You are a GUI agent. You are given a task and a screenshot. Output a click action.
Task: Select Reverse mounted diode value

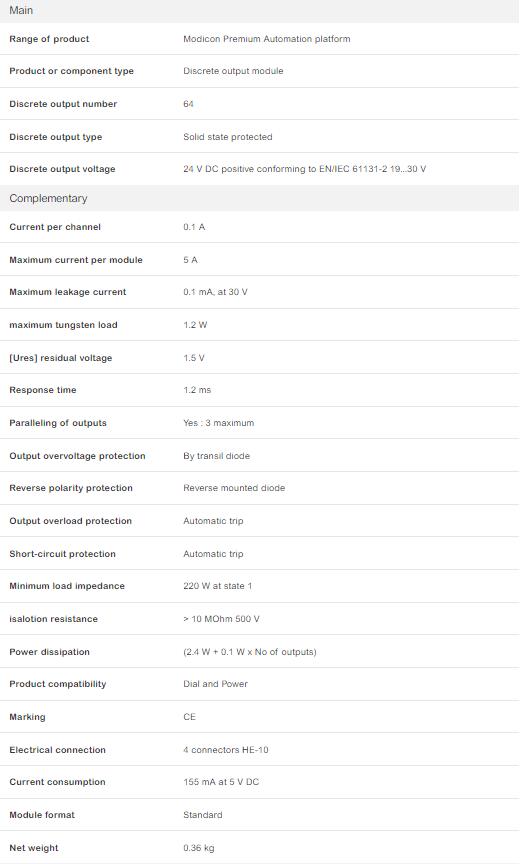[x=234, y=488]
